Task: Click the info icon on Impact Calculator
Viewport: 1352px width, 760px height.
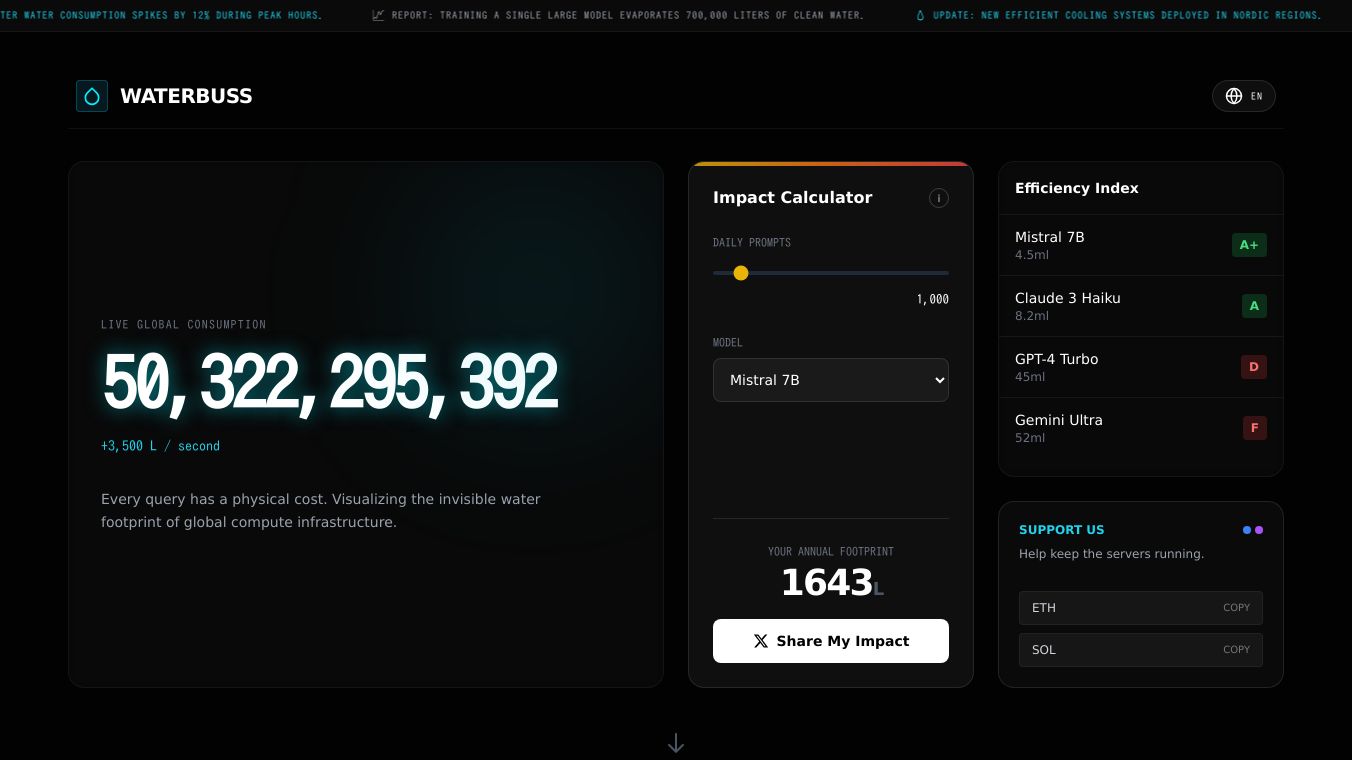Action: (x=939, y=198)
